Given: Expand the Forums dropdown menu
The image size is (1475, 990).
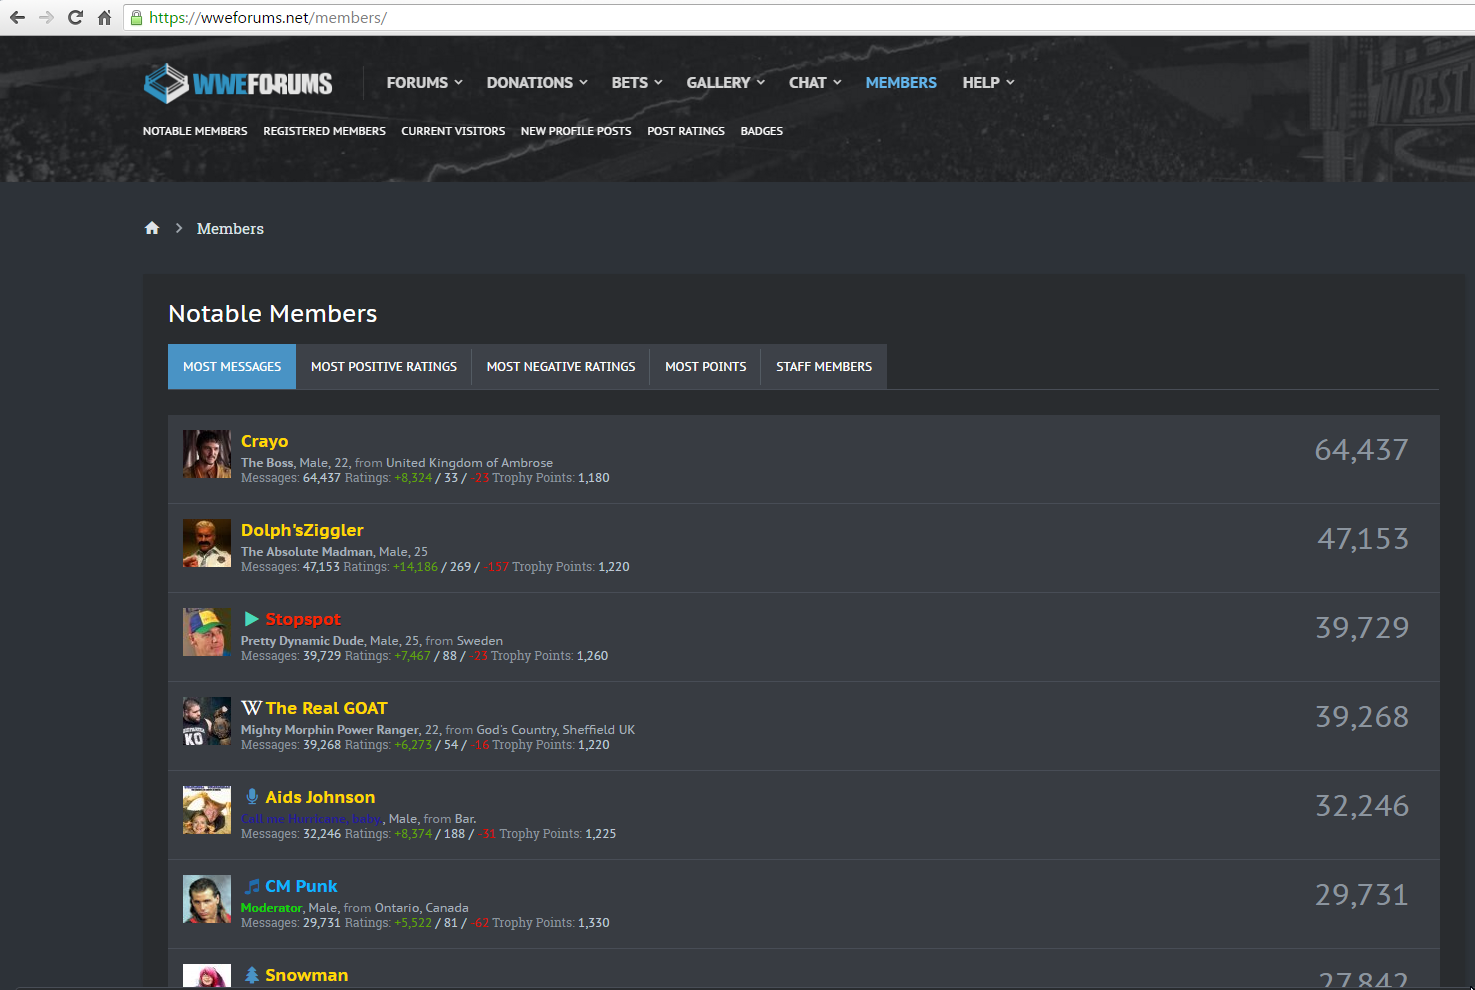Looking at the screenshot, I should 424,83.
